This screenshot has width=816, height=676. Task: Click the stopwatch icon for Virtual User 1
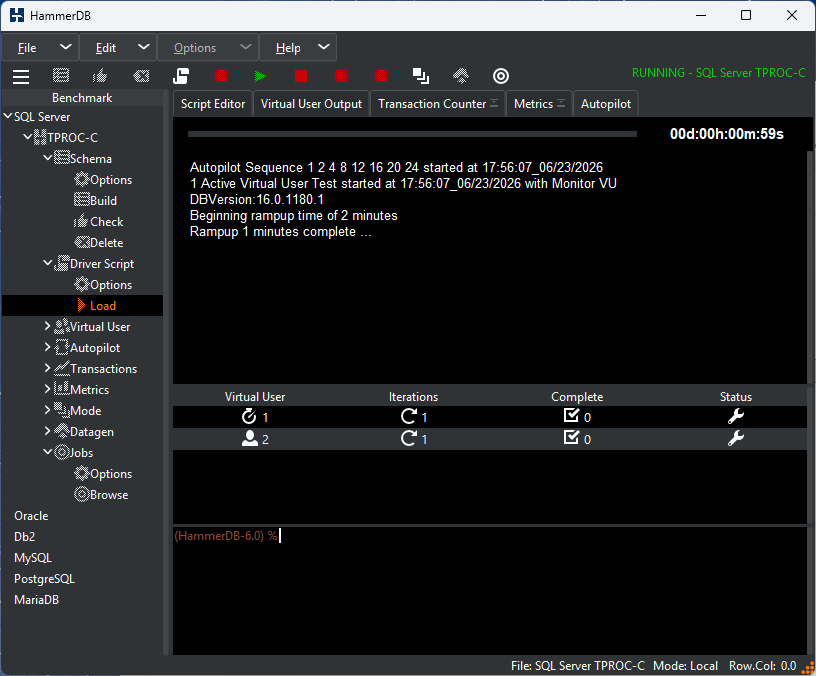pyautogui.click(x=249, y=416)
